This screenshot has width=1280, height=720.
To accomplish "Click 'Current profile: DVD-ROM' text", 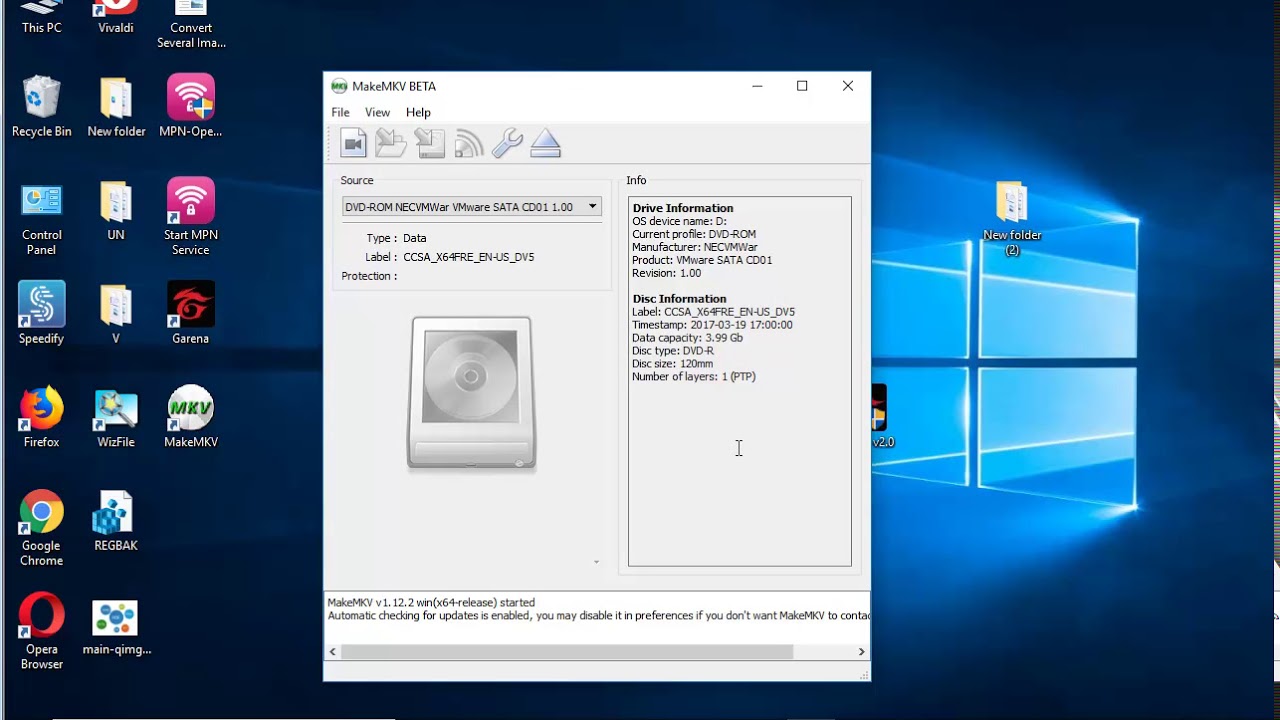I will tap(694, 234).
